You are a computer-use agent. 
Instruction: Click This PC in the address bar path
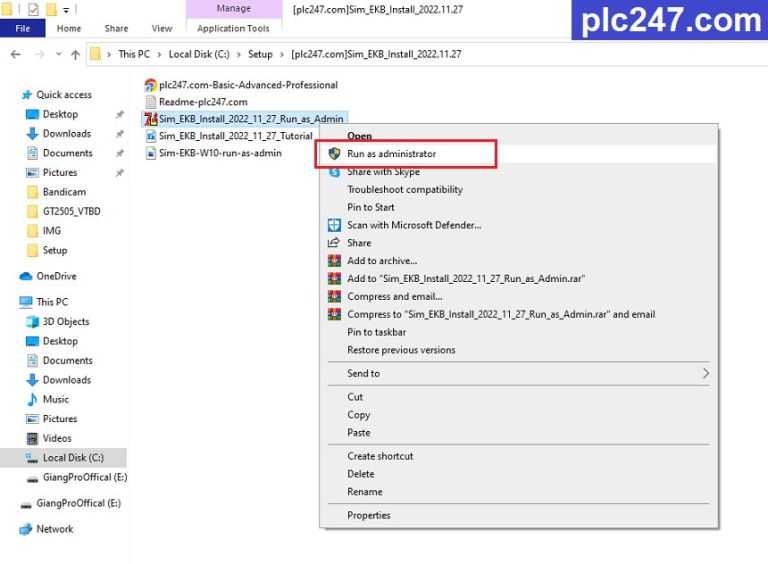tap(134, 54)
